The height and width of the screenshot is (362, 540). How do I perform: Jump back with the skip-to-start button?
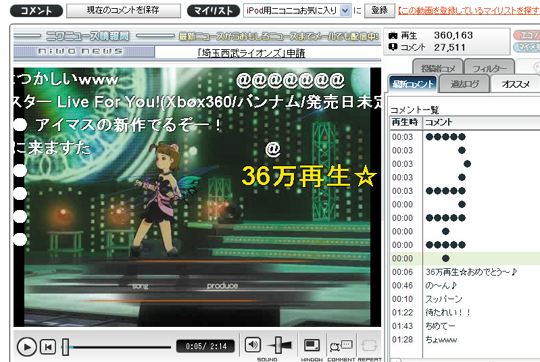tap(48, 347)
